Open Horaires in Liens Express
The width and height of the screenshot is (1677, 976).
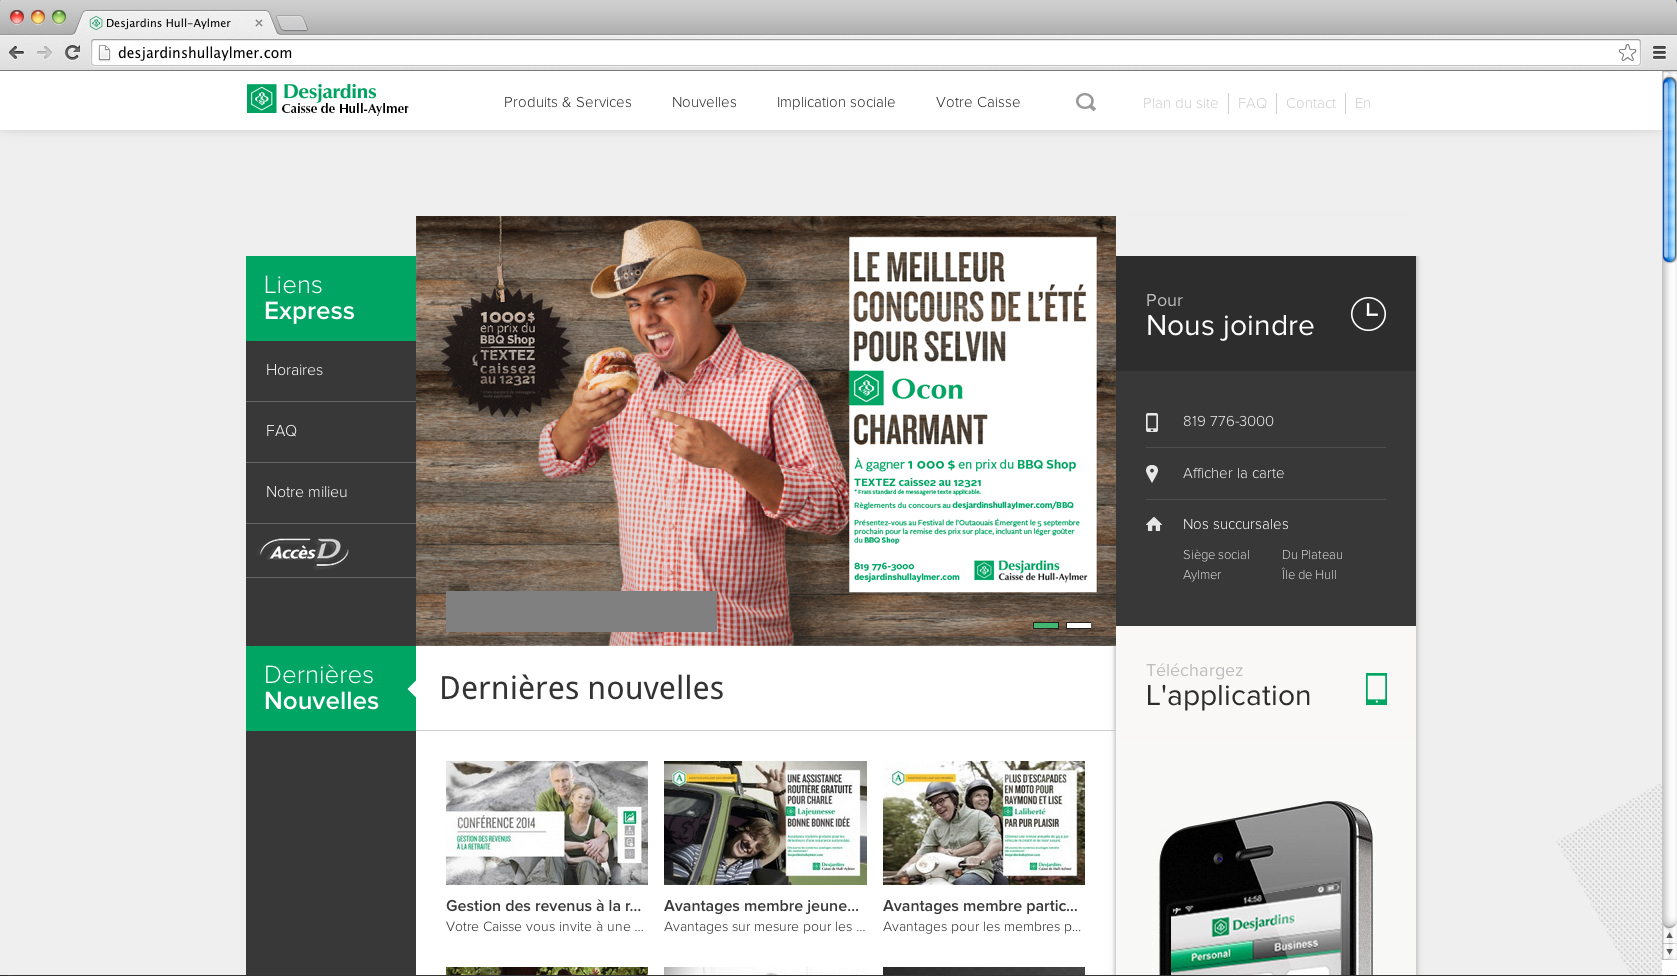(x=331, y=370)
